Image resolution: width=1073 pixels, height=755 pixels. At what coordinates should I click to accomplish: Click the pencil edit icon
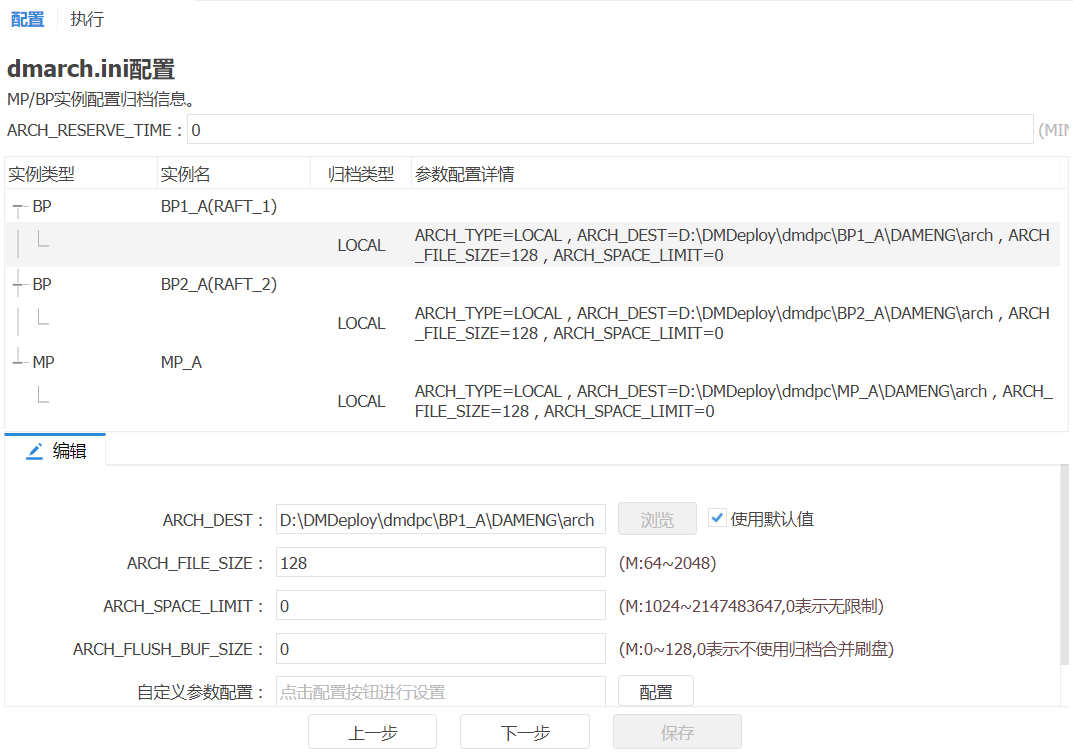35,451
